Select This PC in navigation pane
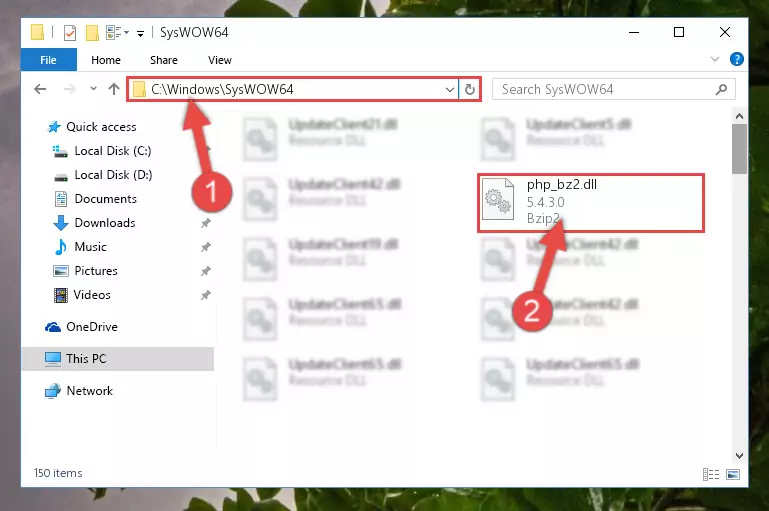Screen dimensions: 769x511 coord(118,358)
